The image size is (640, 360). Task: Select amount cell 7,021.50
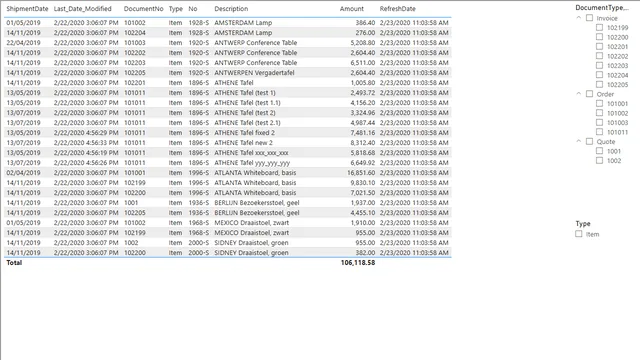[x=362, y=193]
